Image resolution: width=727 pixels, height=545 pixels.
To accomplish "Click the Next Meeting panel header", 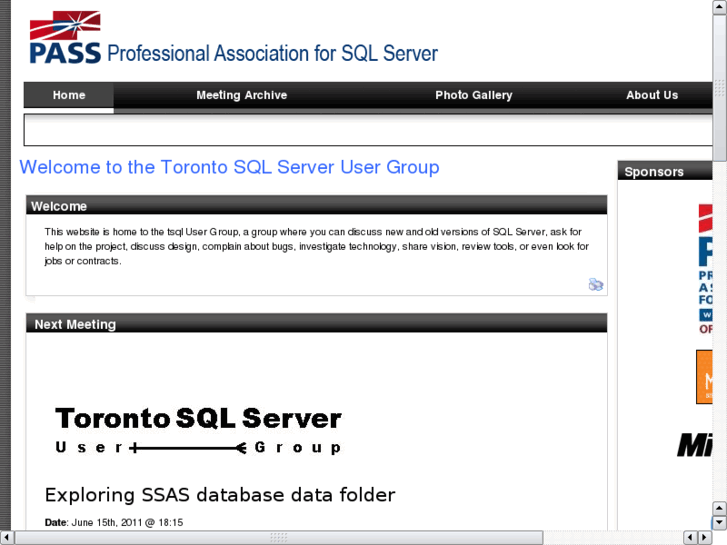I will coord(316,324).
